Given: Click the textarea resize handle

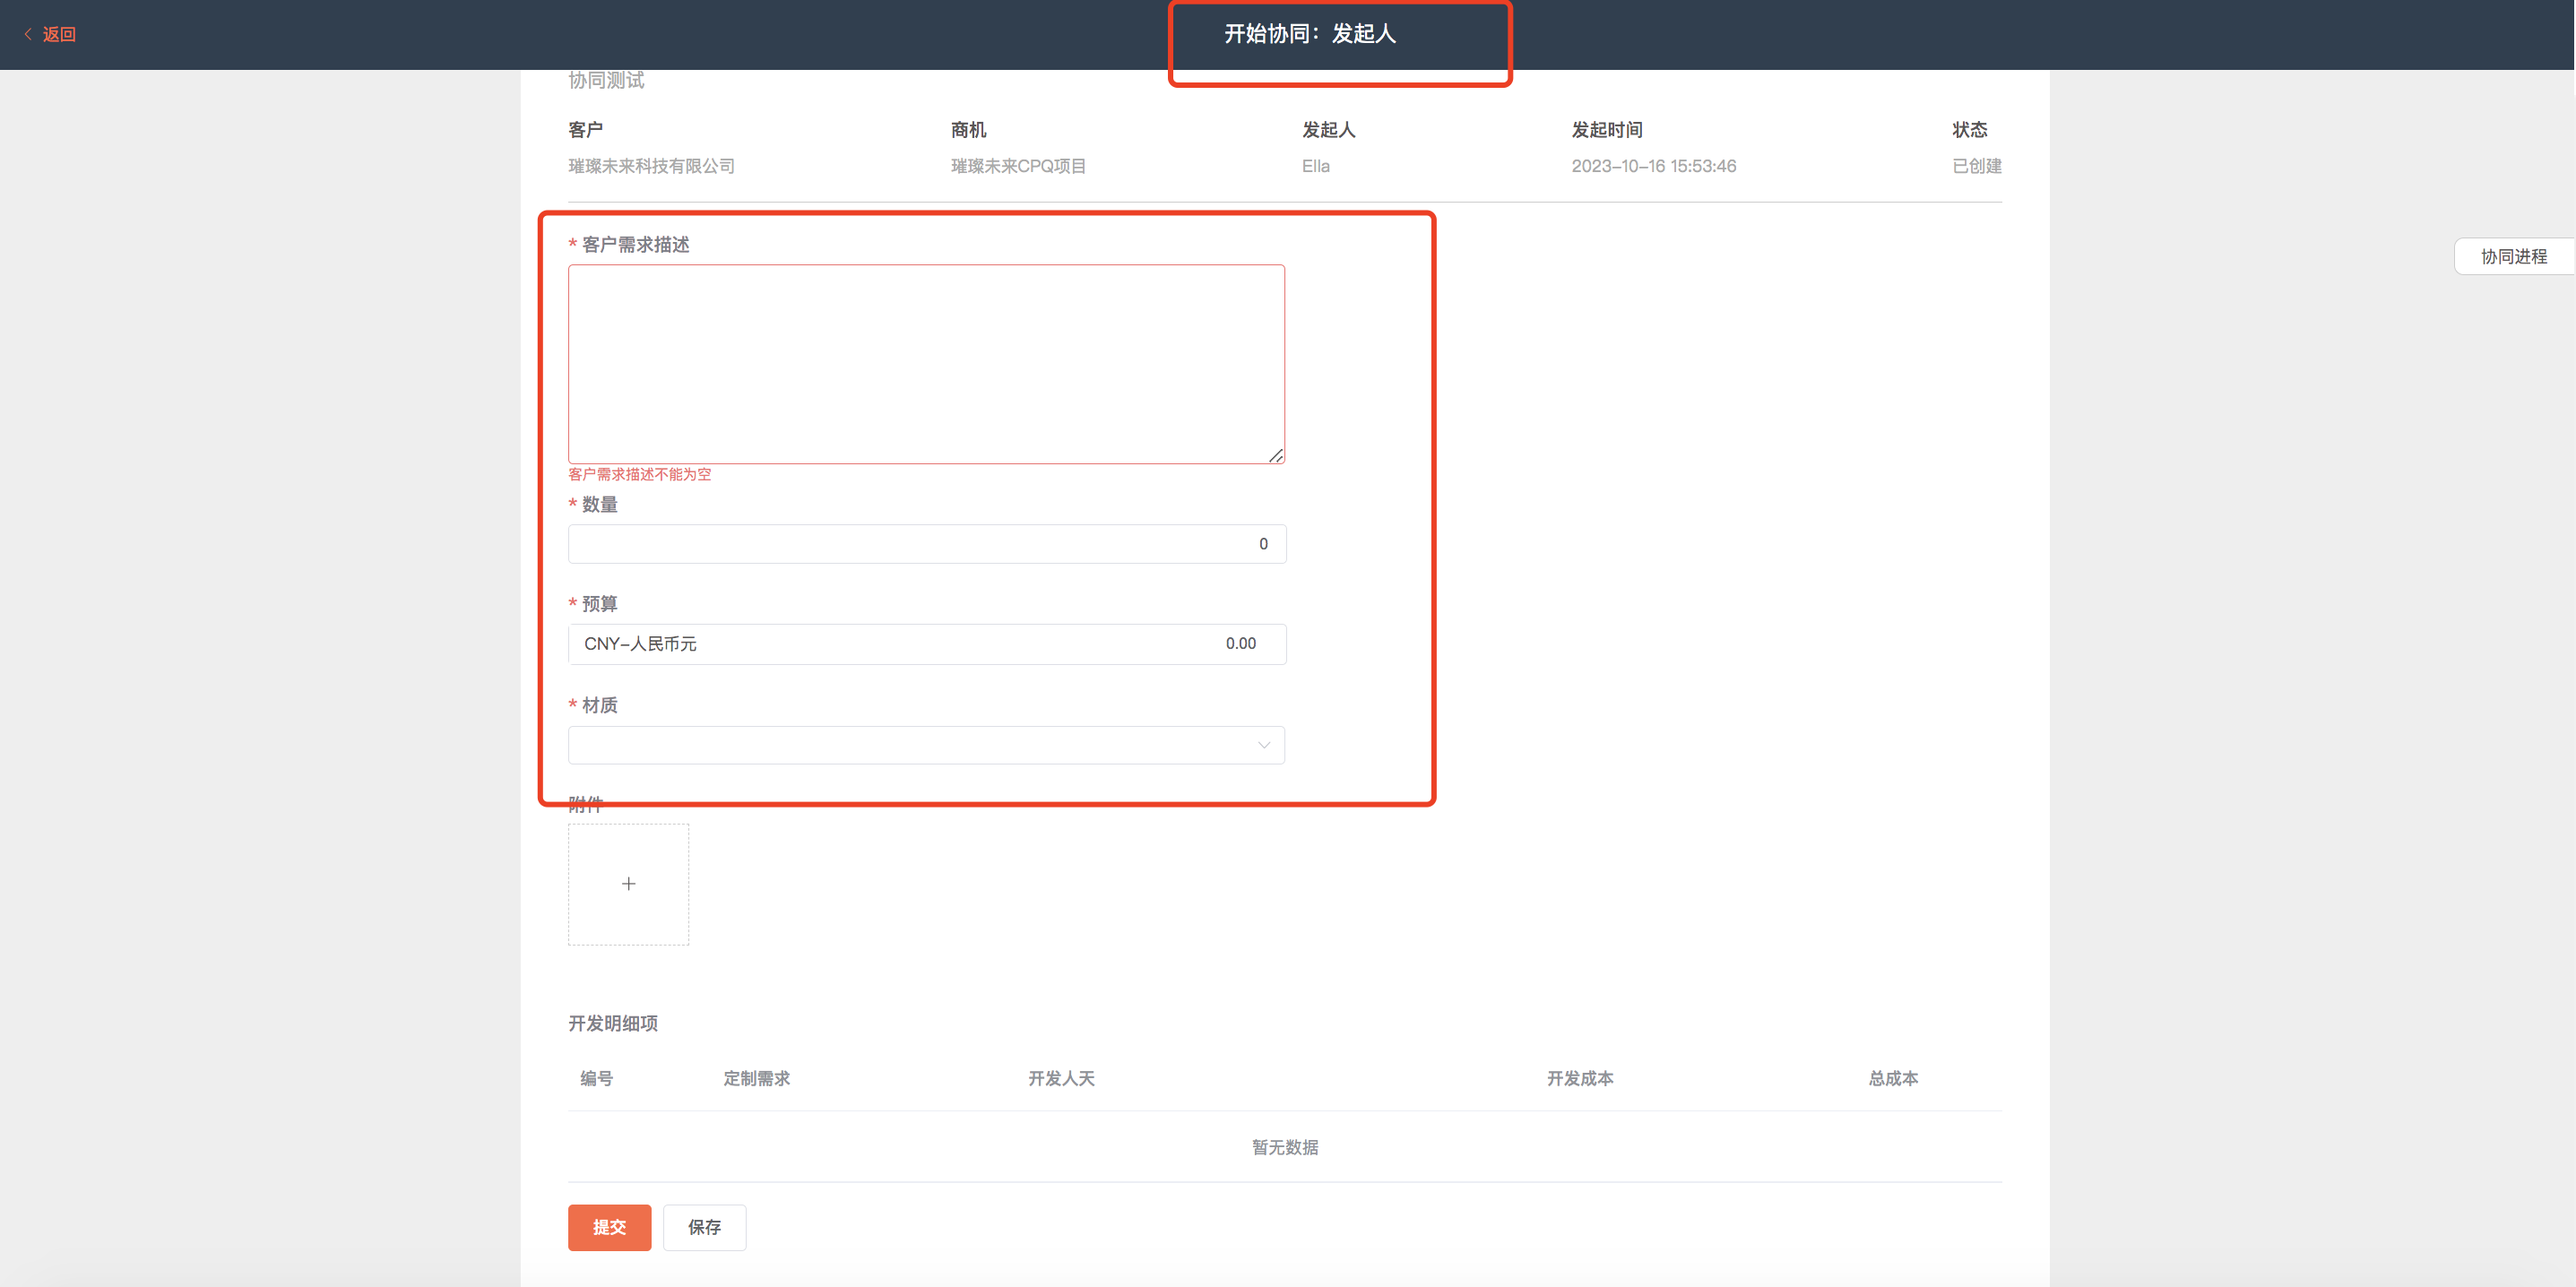Looking at the screenshot, I should pyautogui.click(x=1276, y=456).
